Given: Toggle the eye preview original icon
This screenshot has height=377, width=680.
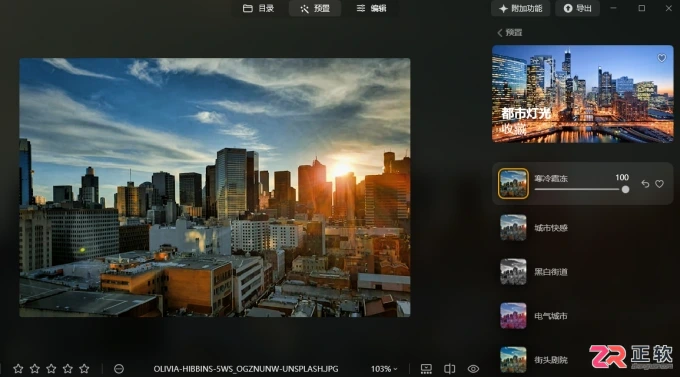Looking at the screenshot, I should pos(473,369).
